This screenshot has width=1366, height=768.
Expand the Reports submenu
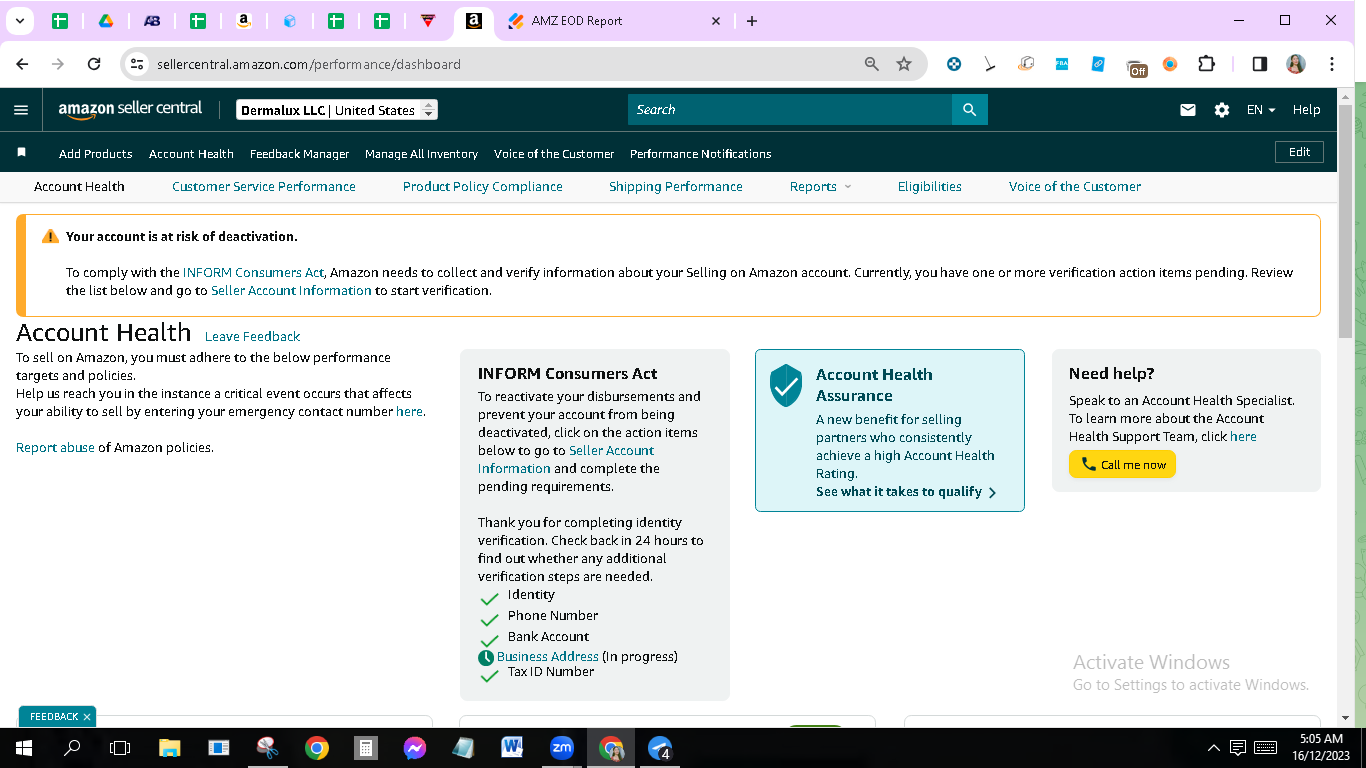820,186
